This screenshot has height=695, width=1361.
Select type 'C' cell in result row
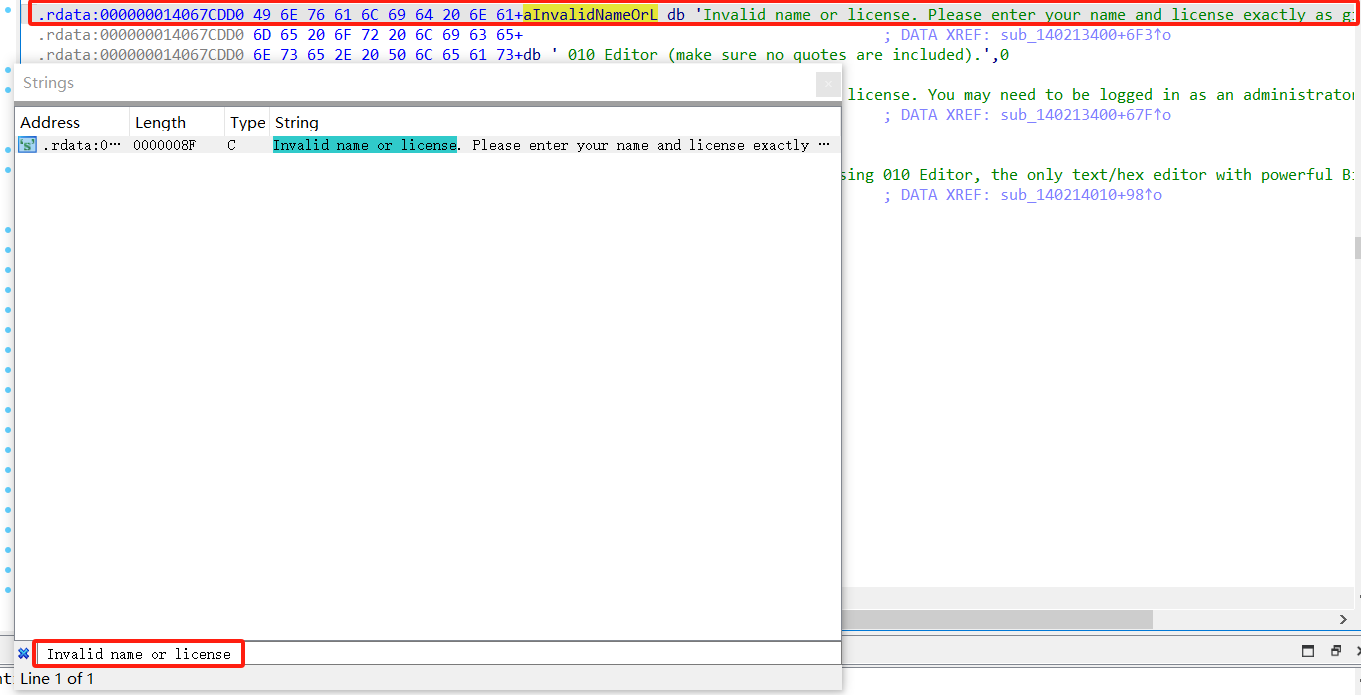tap(232, 145)
